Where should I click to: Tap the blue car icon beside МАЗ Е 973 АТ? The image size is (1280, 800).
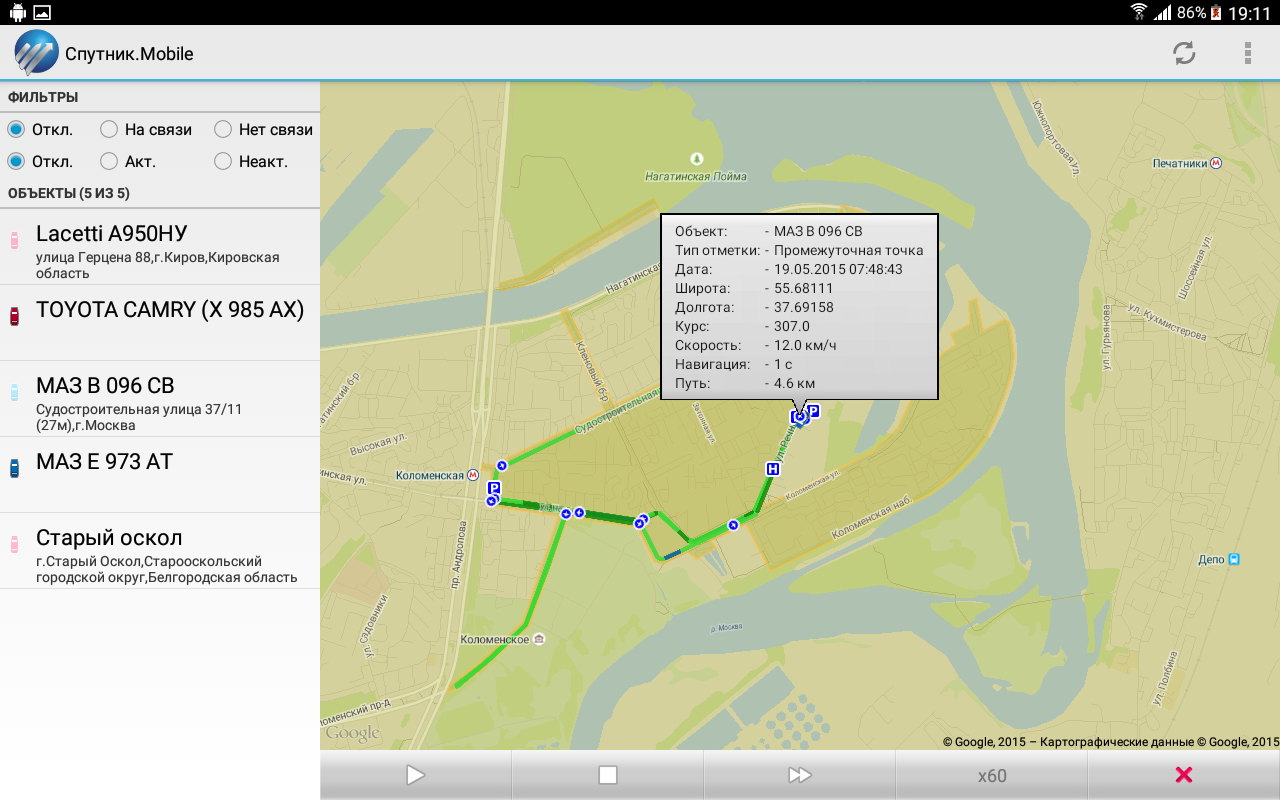pos(14,468)
